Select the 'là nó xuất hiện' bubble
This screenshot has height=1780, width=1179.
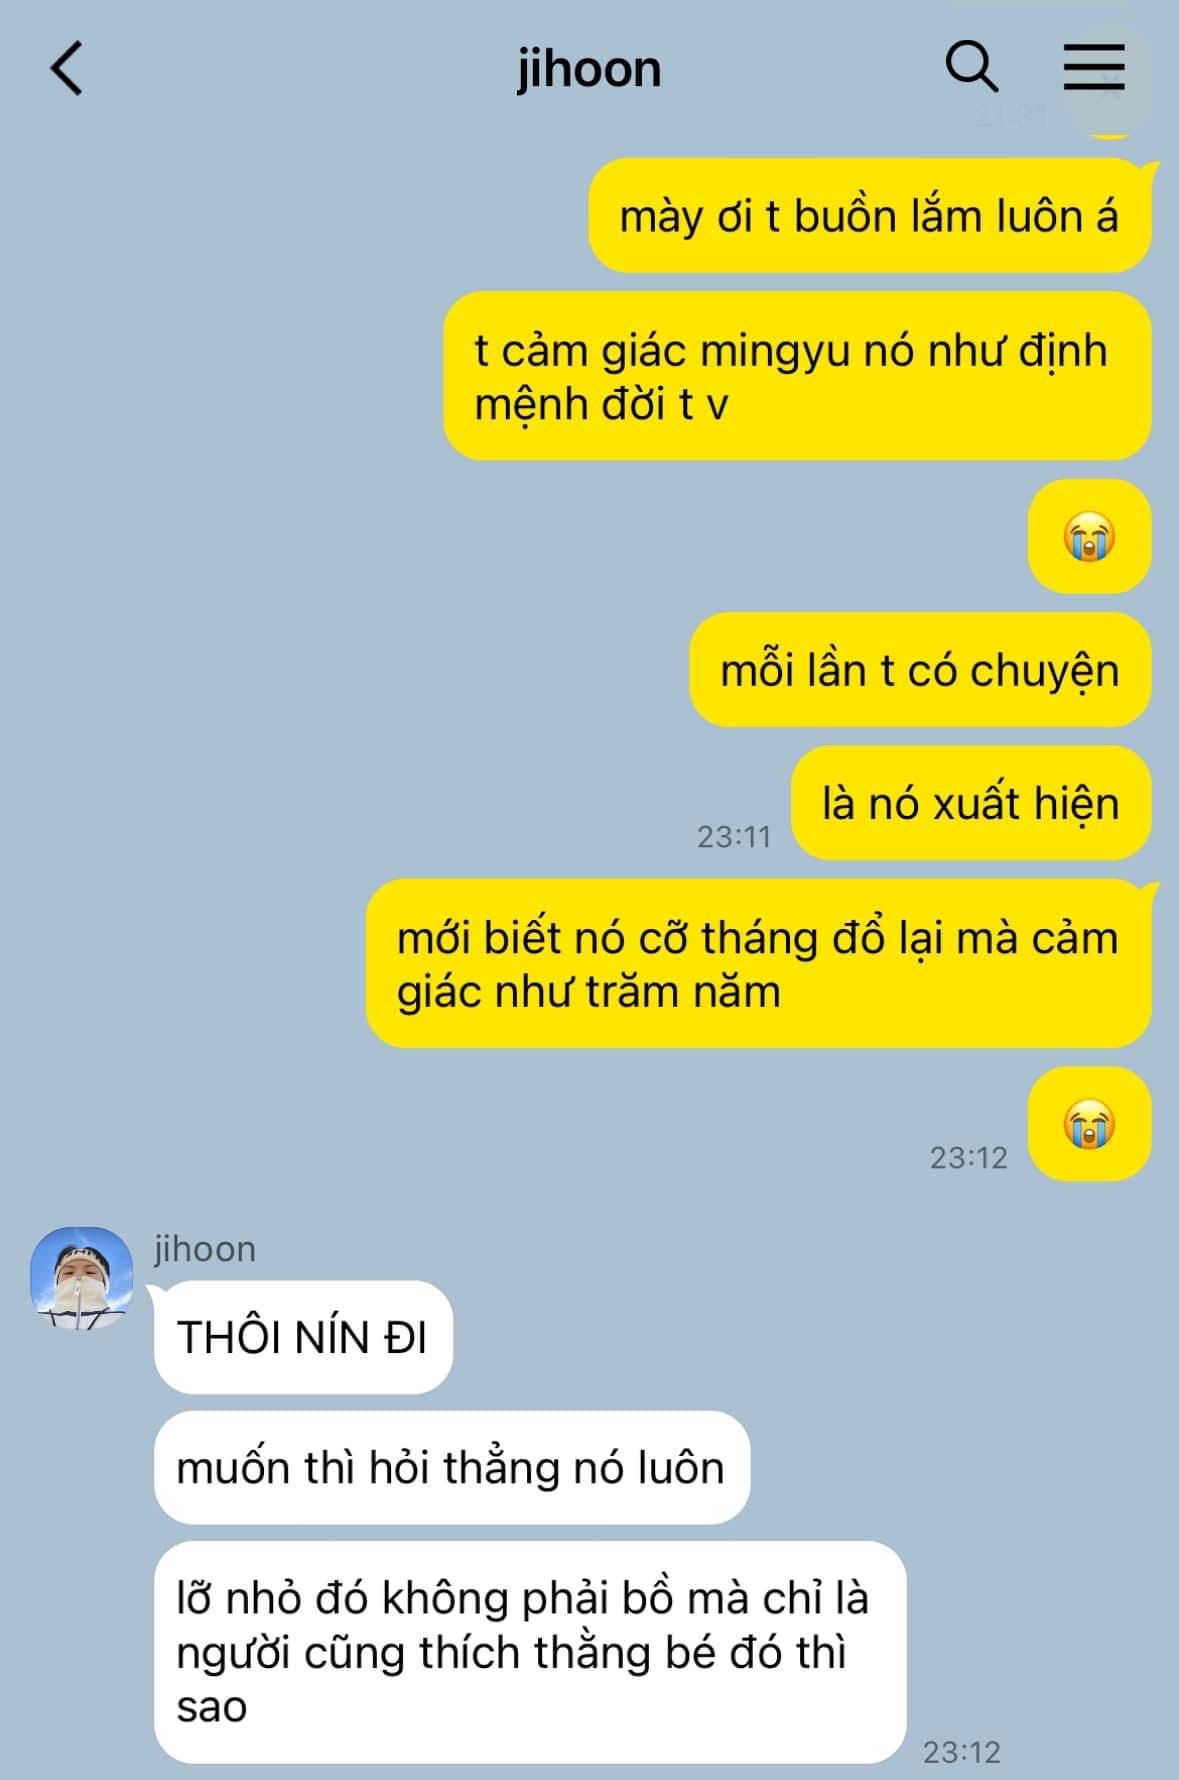click(x=971, y=803)
